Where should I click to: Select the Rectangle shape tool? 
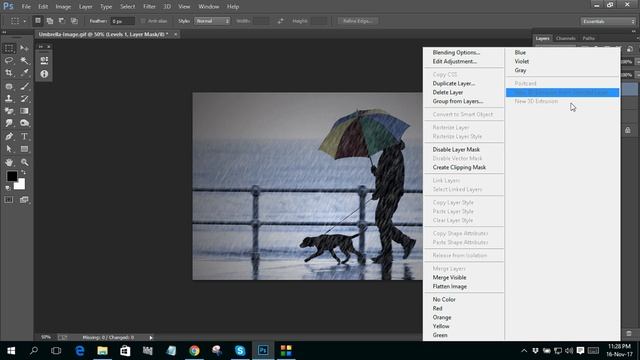tap(24, 149)
